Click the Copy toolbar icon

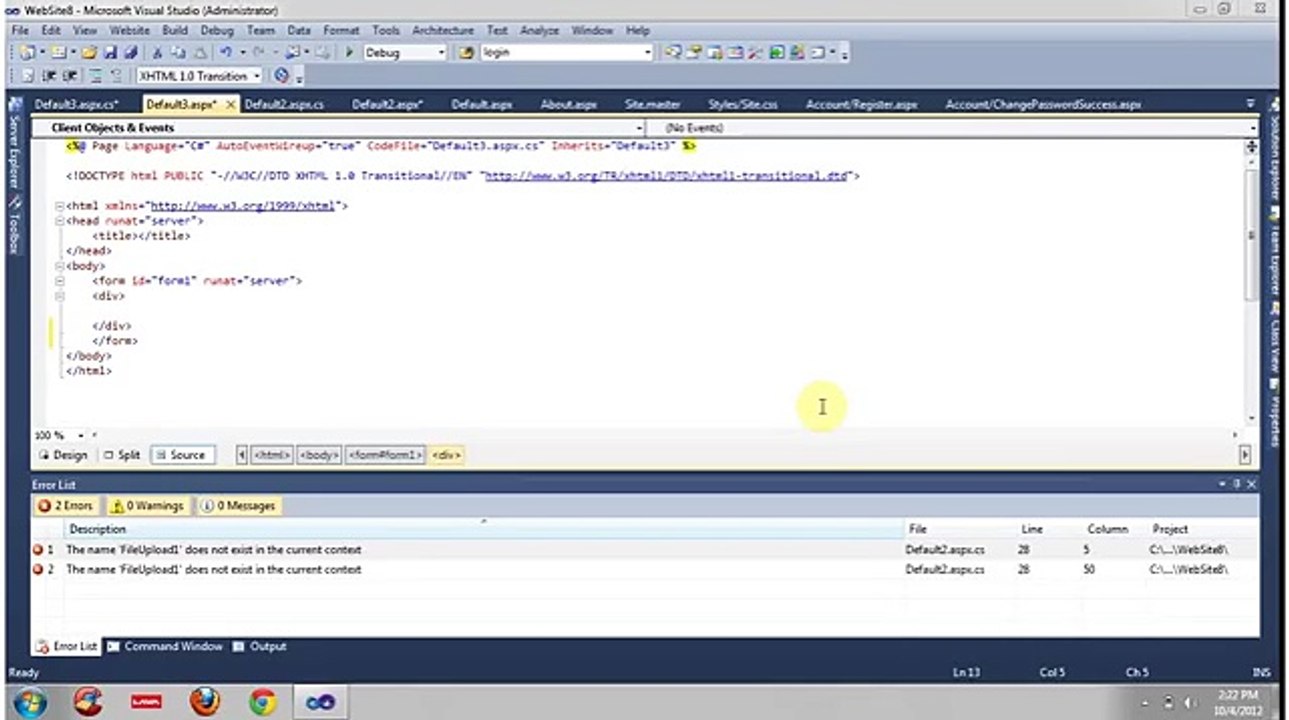coord(178,52)
